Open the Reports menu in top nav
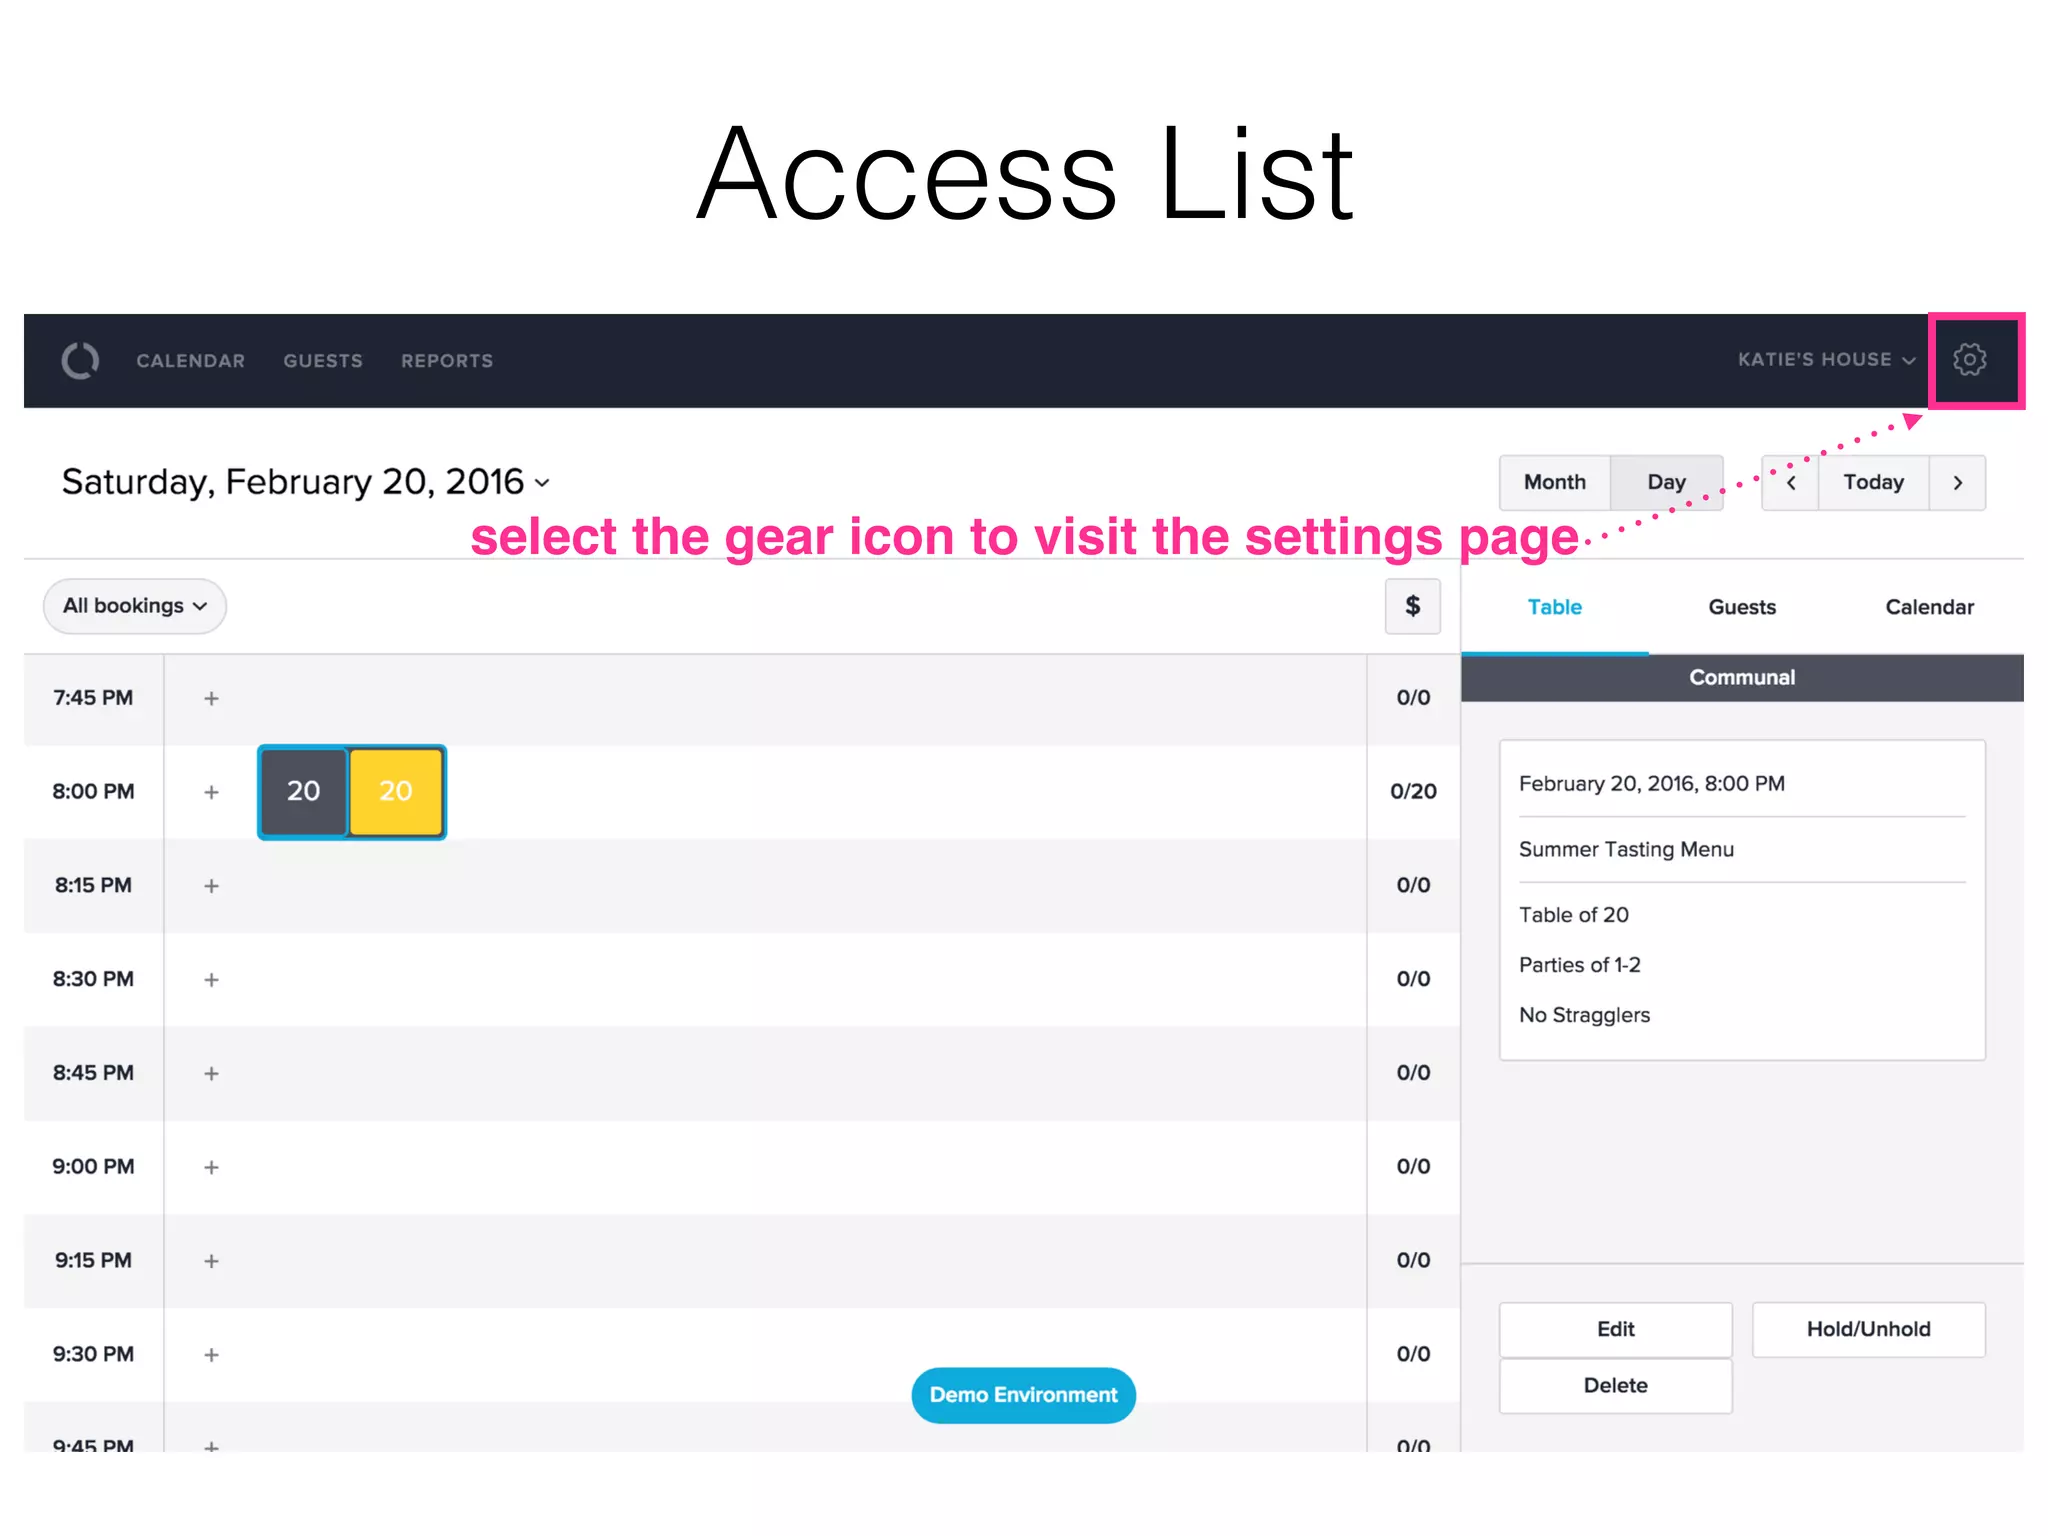The image size is (2048, 1536). [x=447, y=361]
